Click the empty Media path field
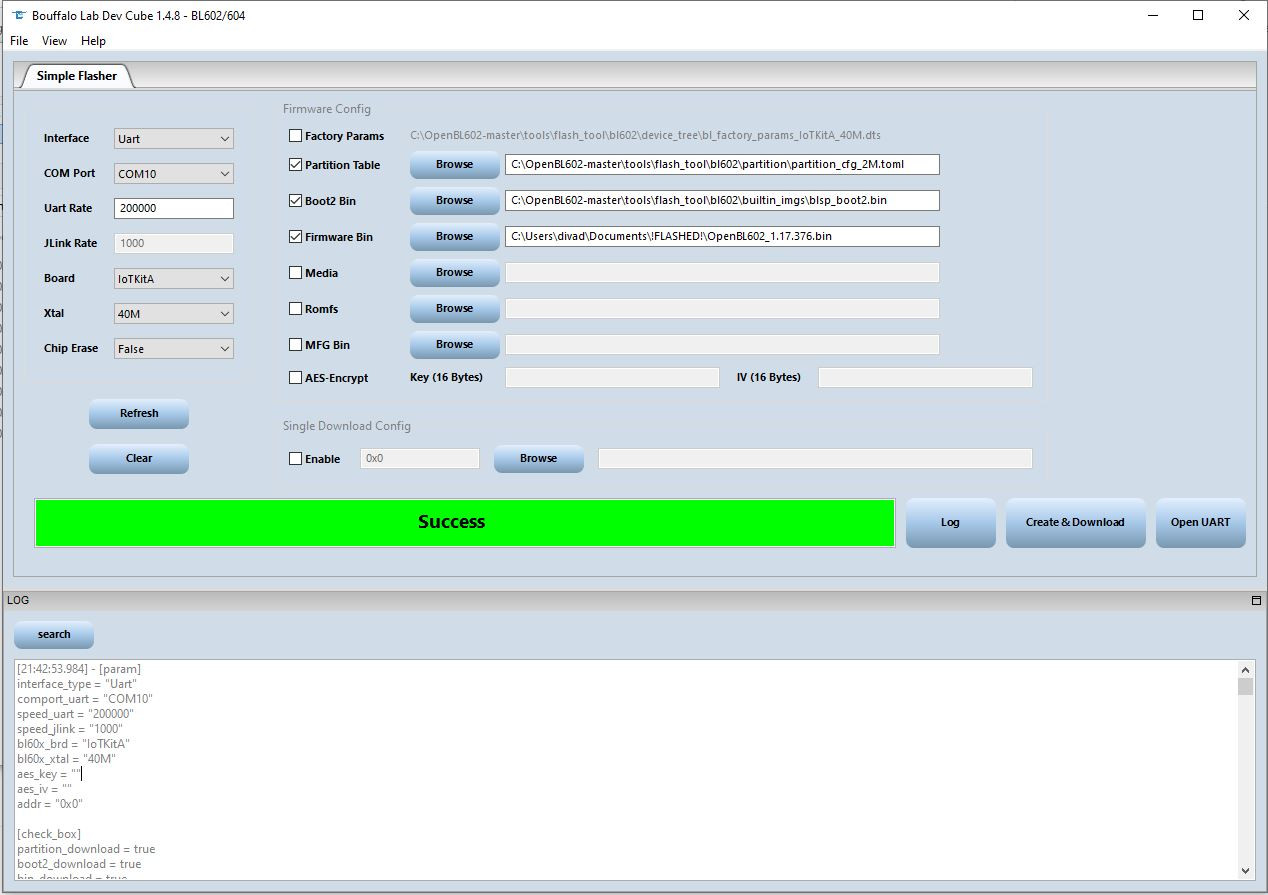The image size is (1268, 895). (x=722, y=272)
